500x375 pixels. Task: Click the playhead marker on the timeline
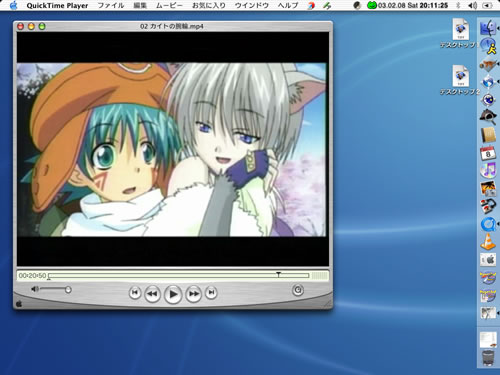(x=278, y=274)
